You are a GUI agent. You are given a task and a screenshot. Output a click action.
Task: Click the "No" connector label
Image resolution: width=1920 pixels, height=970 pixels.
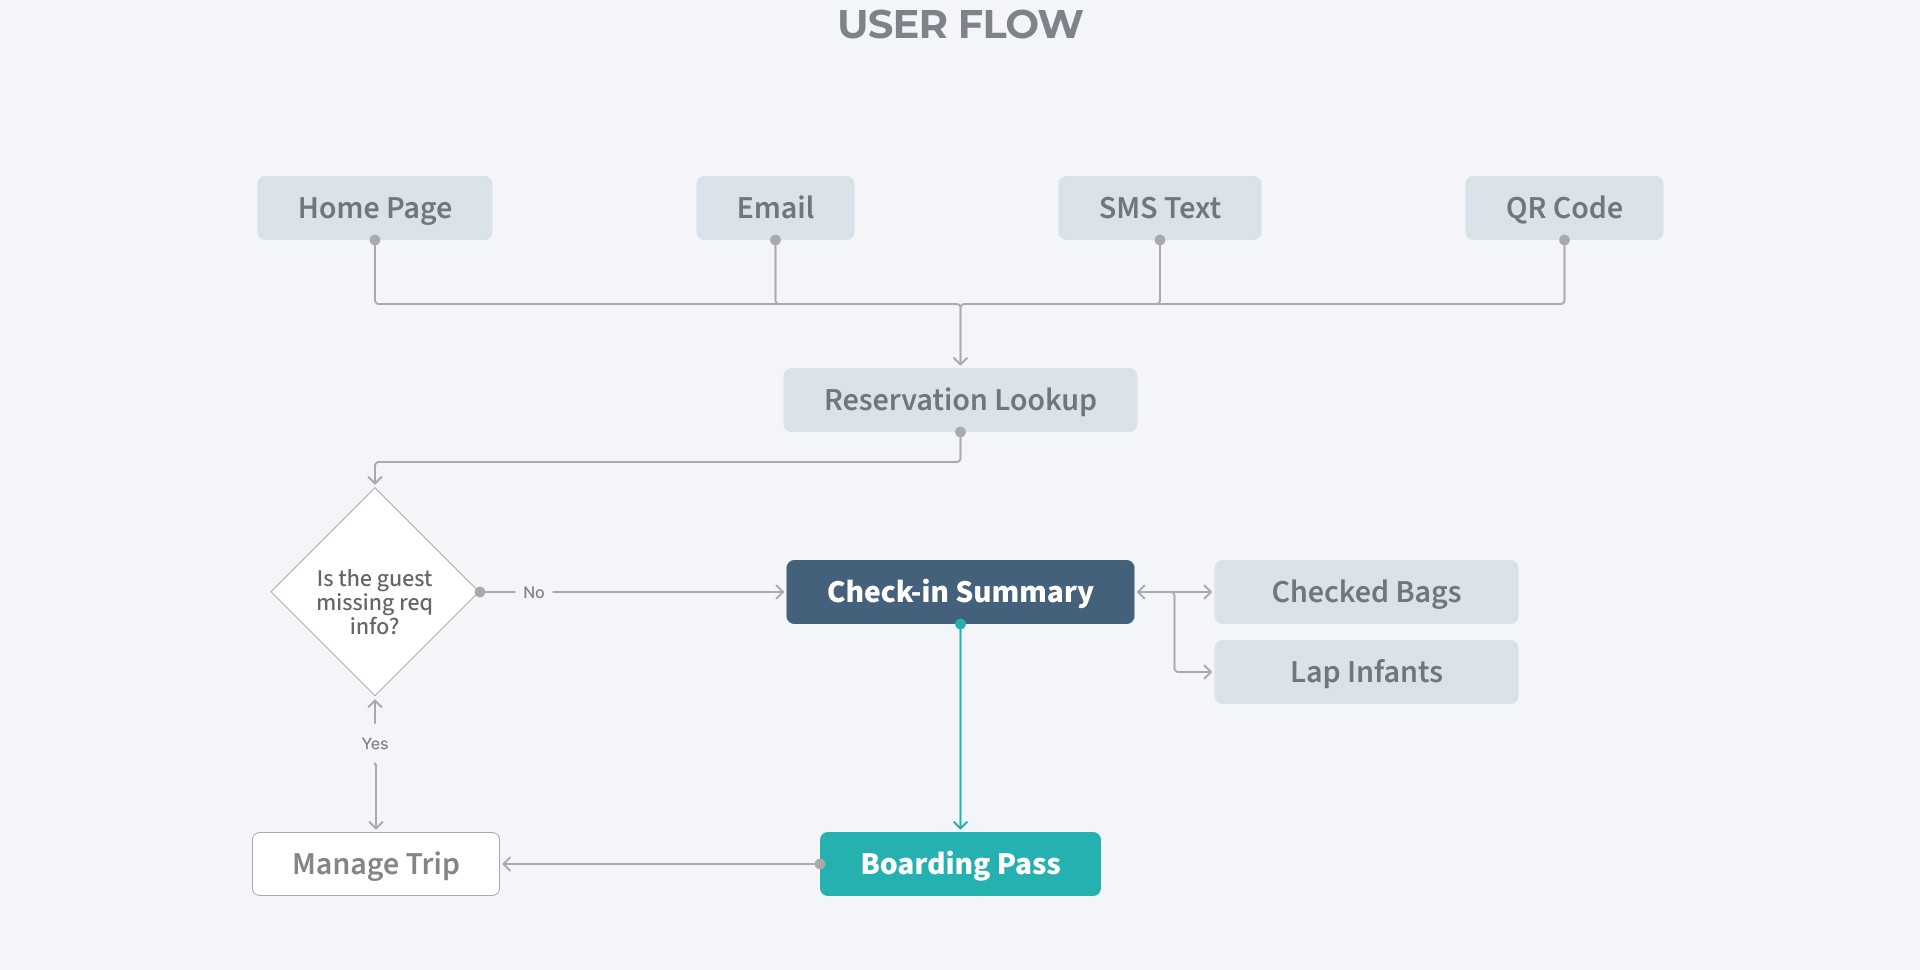534,593
